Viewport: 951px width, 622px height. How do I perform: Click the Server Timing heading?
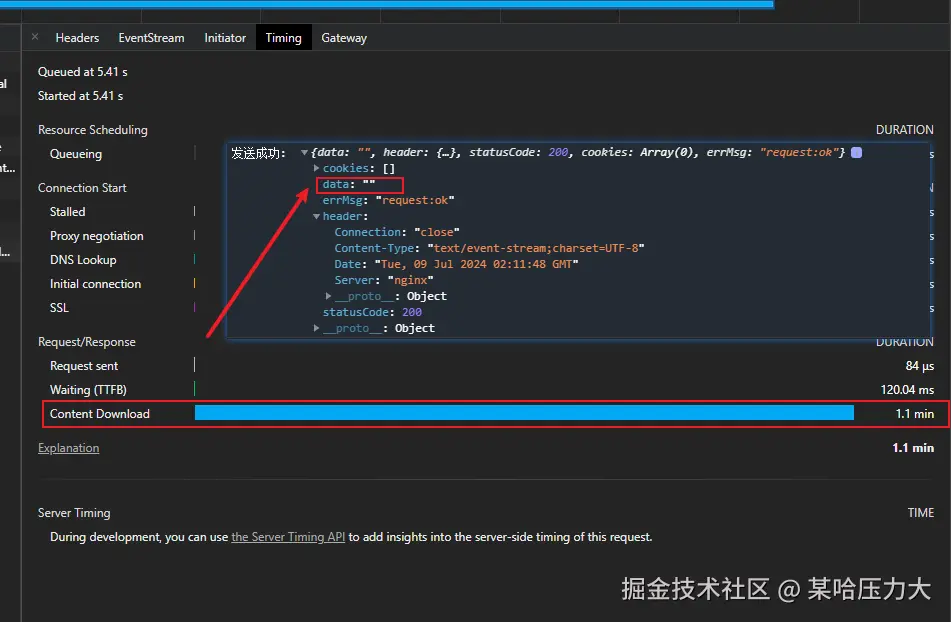pyautogui.click(x=74, y=513)
